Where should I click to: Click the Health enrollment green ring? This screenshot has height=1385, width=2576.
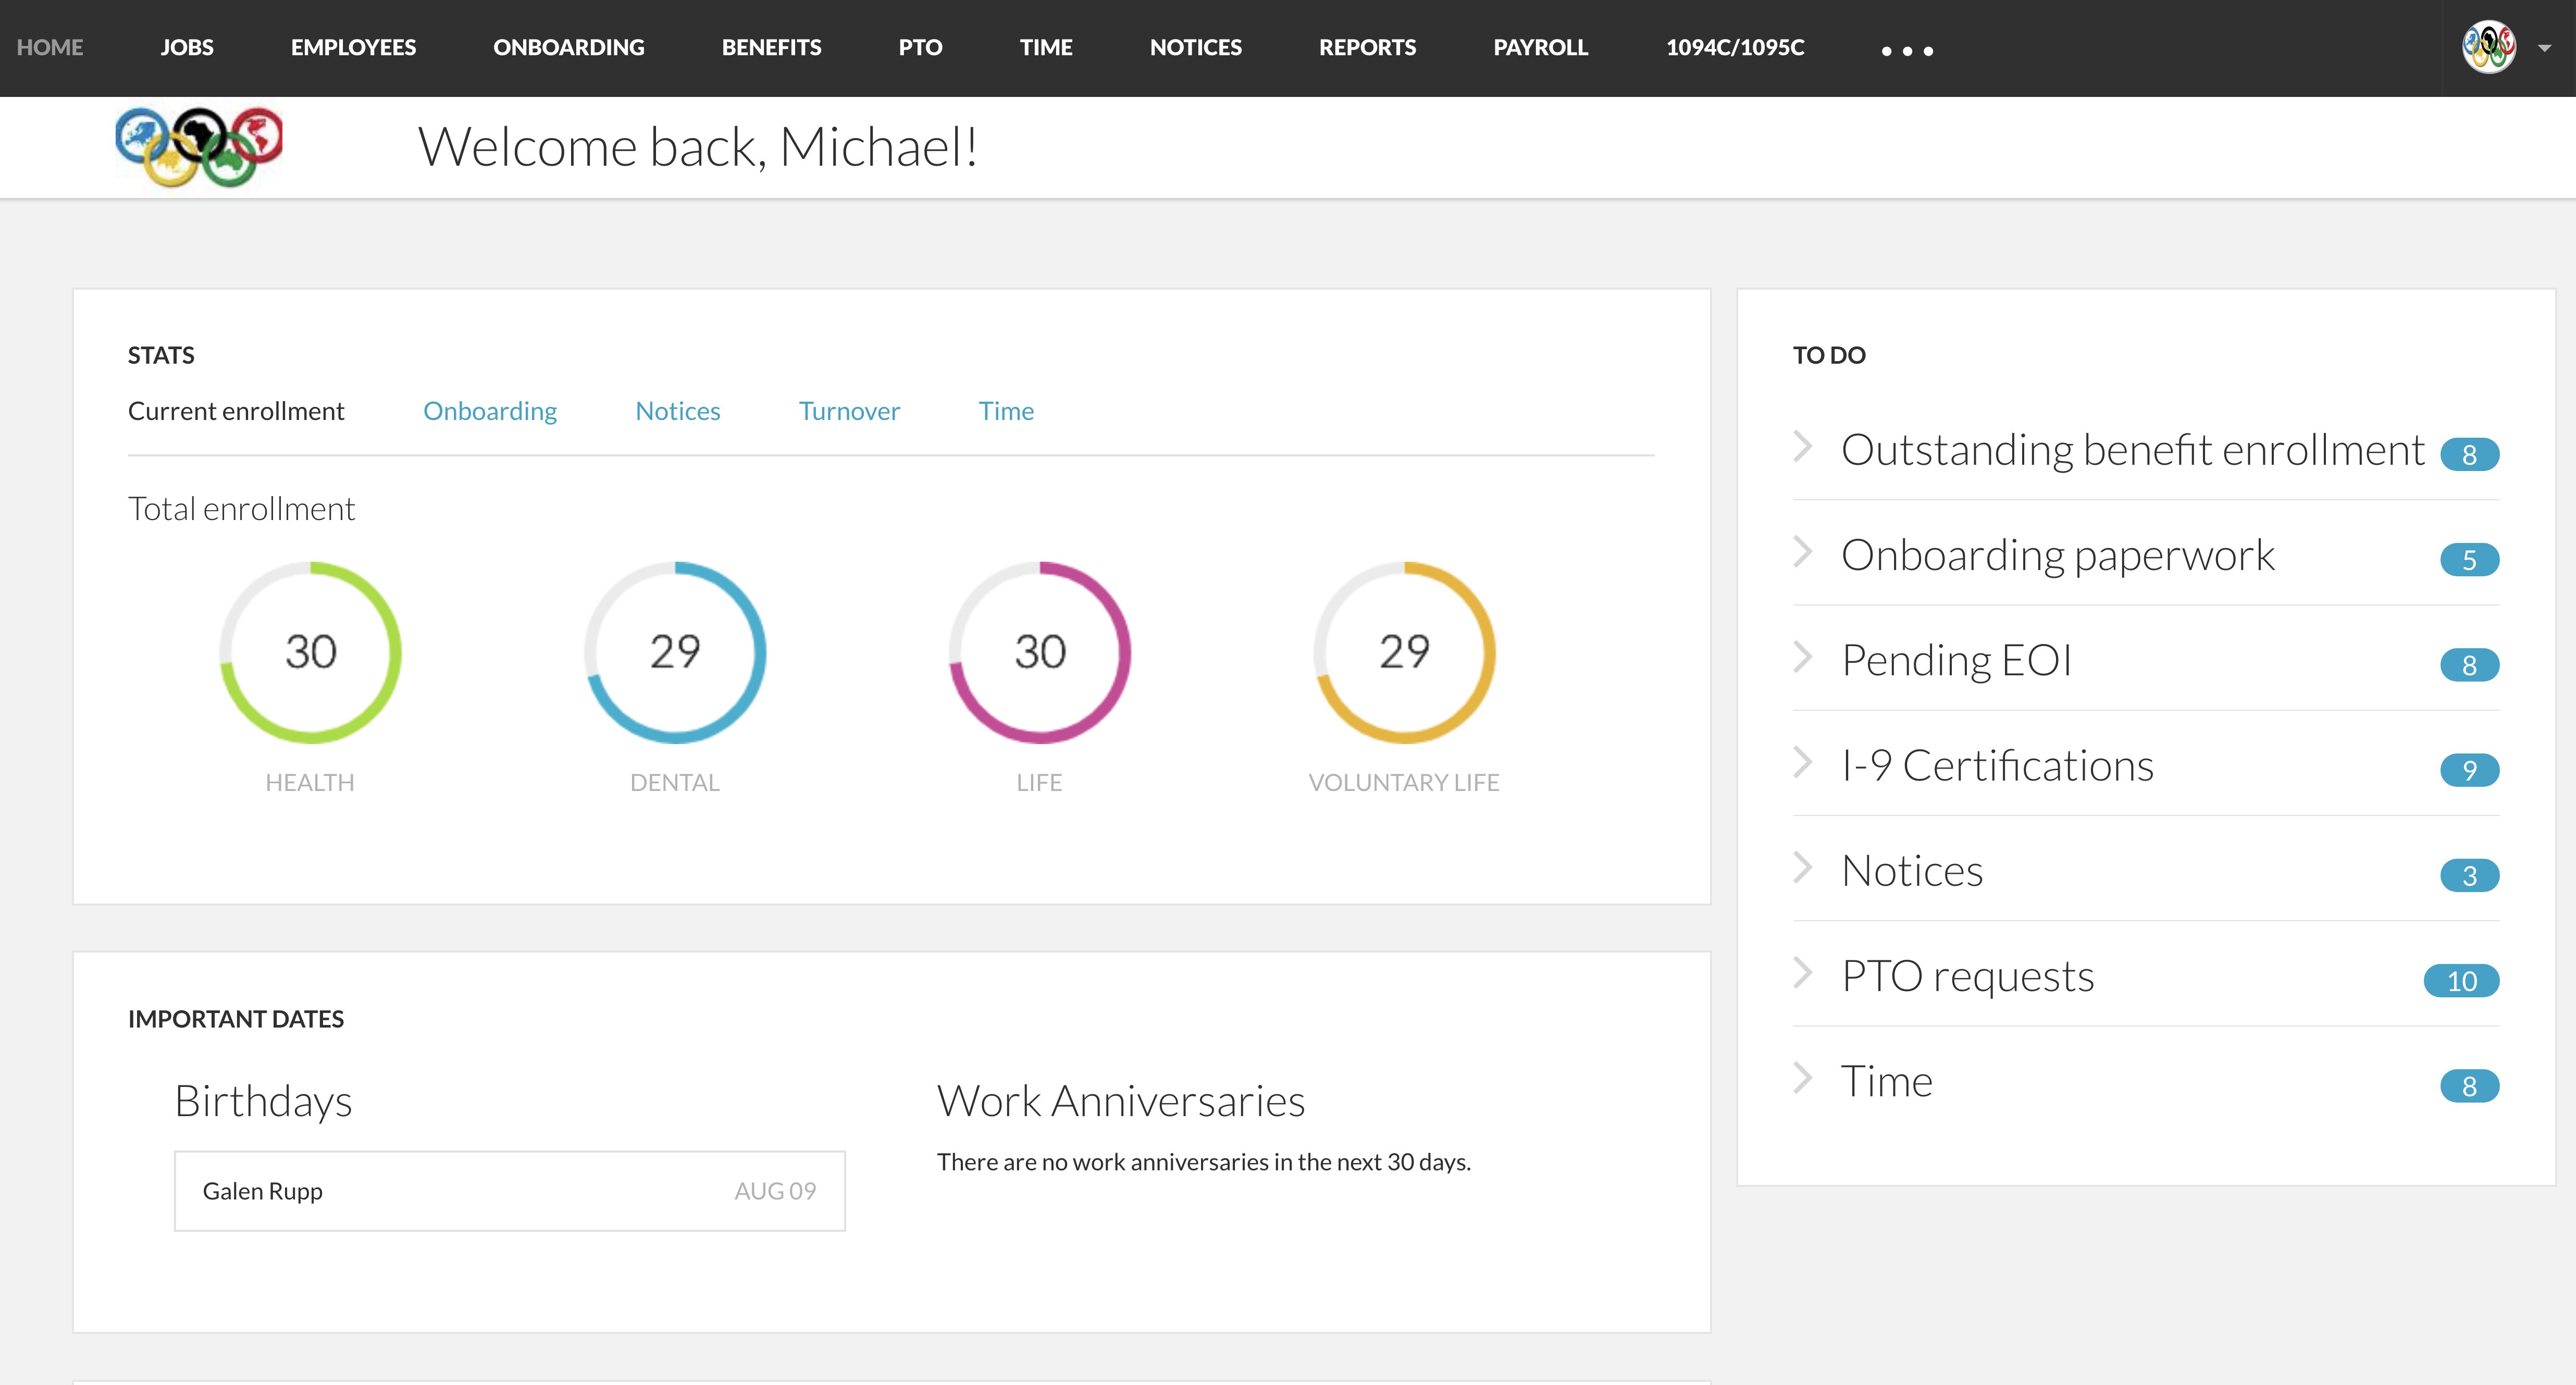[310, 652]
